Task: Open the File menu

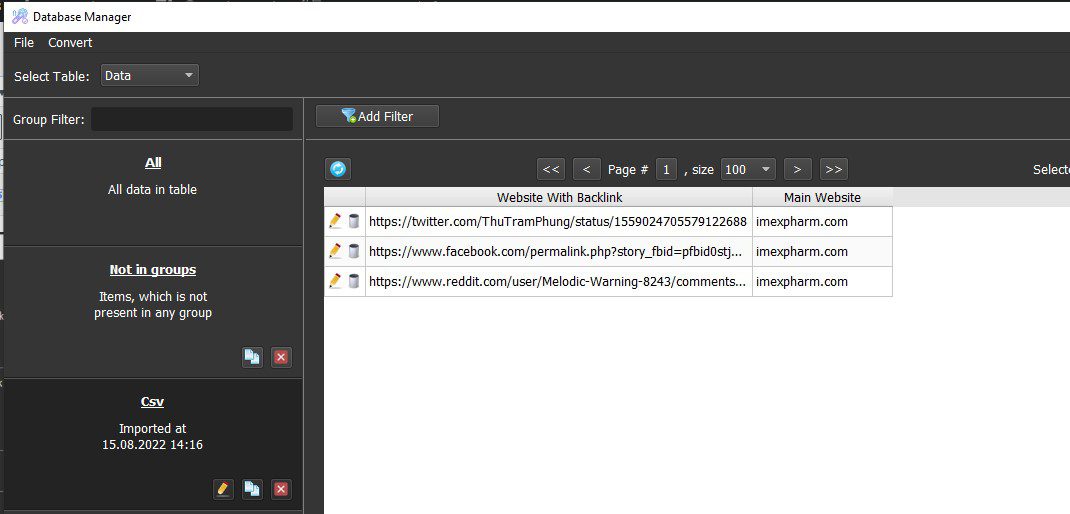Action: pos(24,42)
